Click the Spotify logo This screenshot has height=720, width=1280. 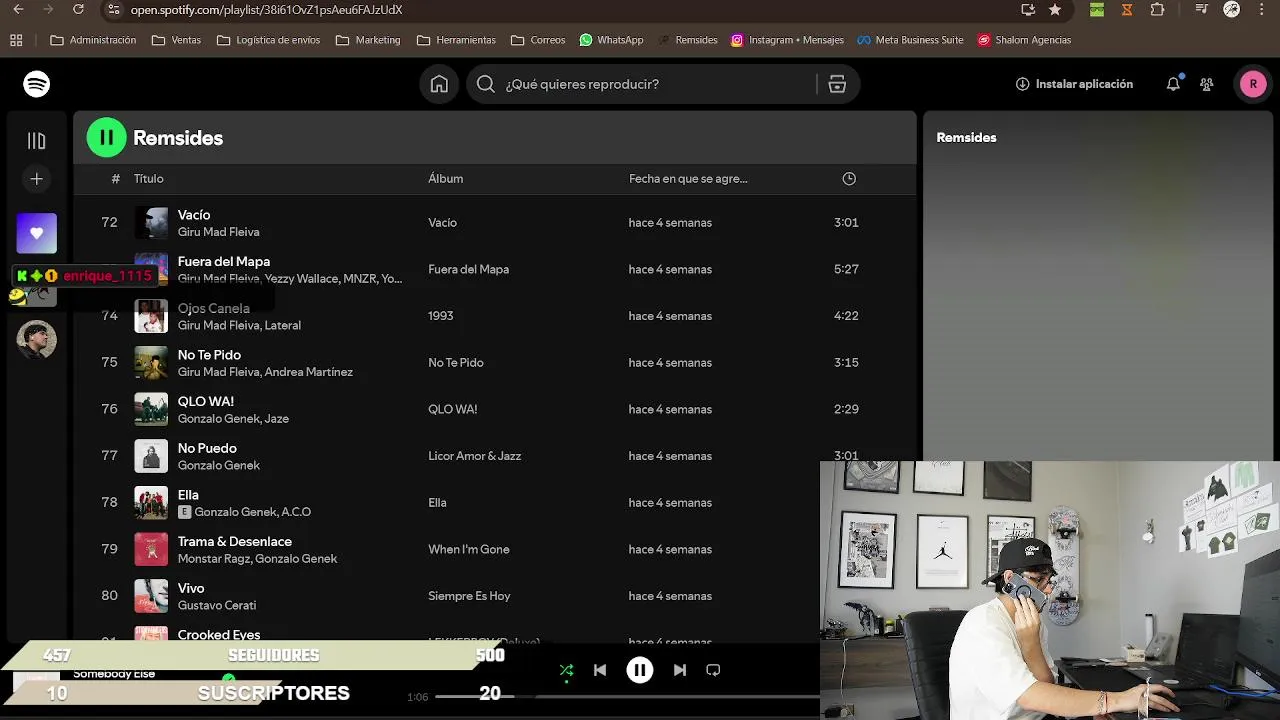click(37, 84)
